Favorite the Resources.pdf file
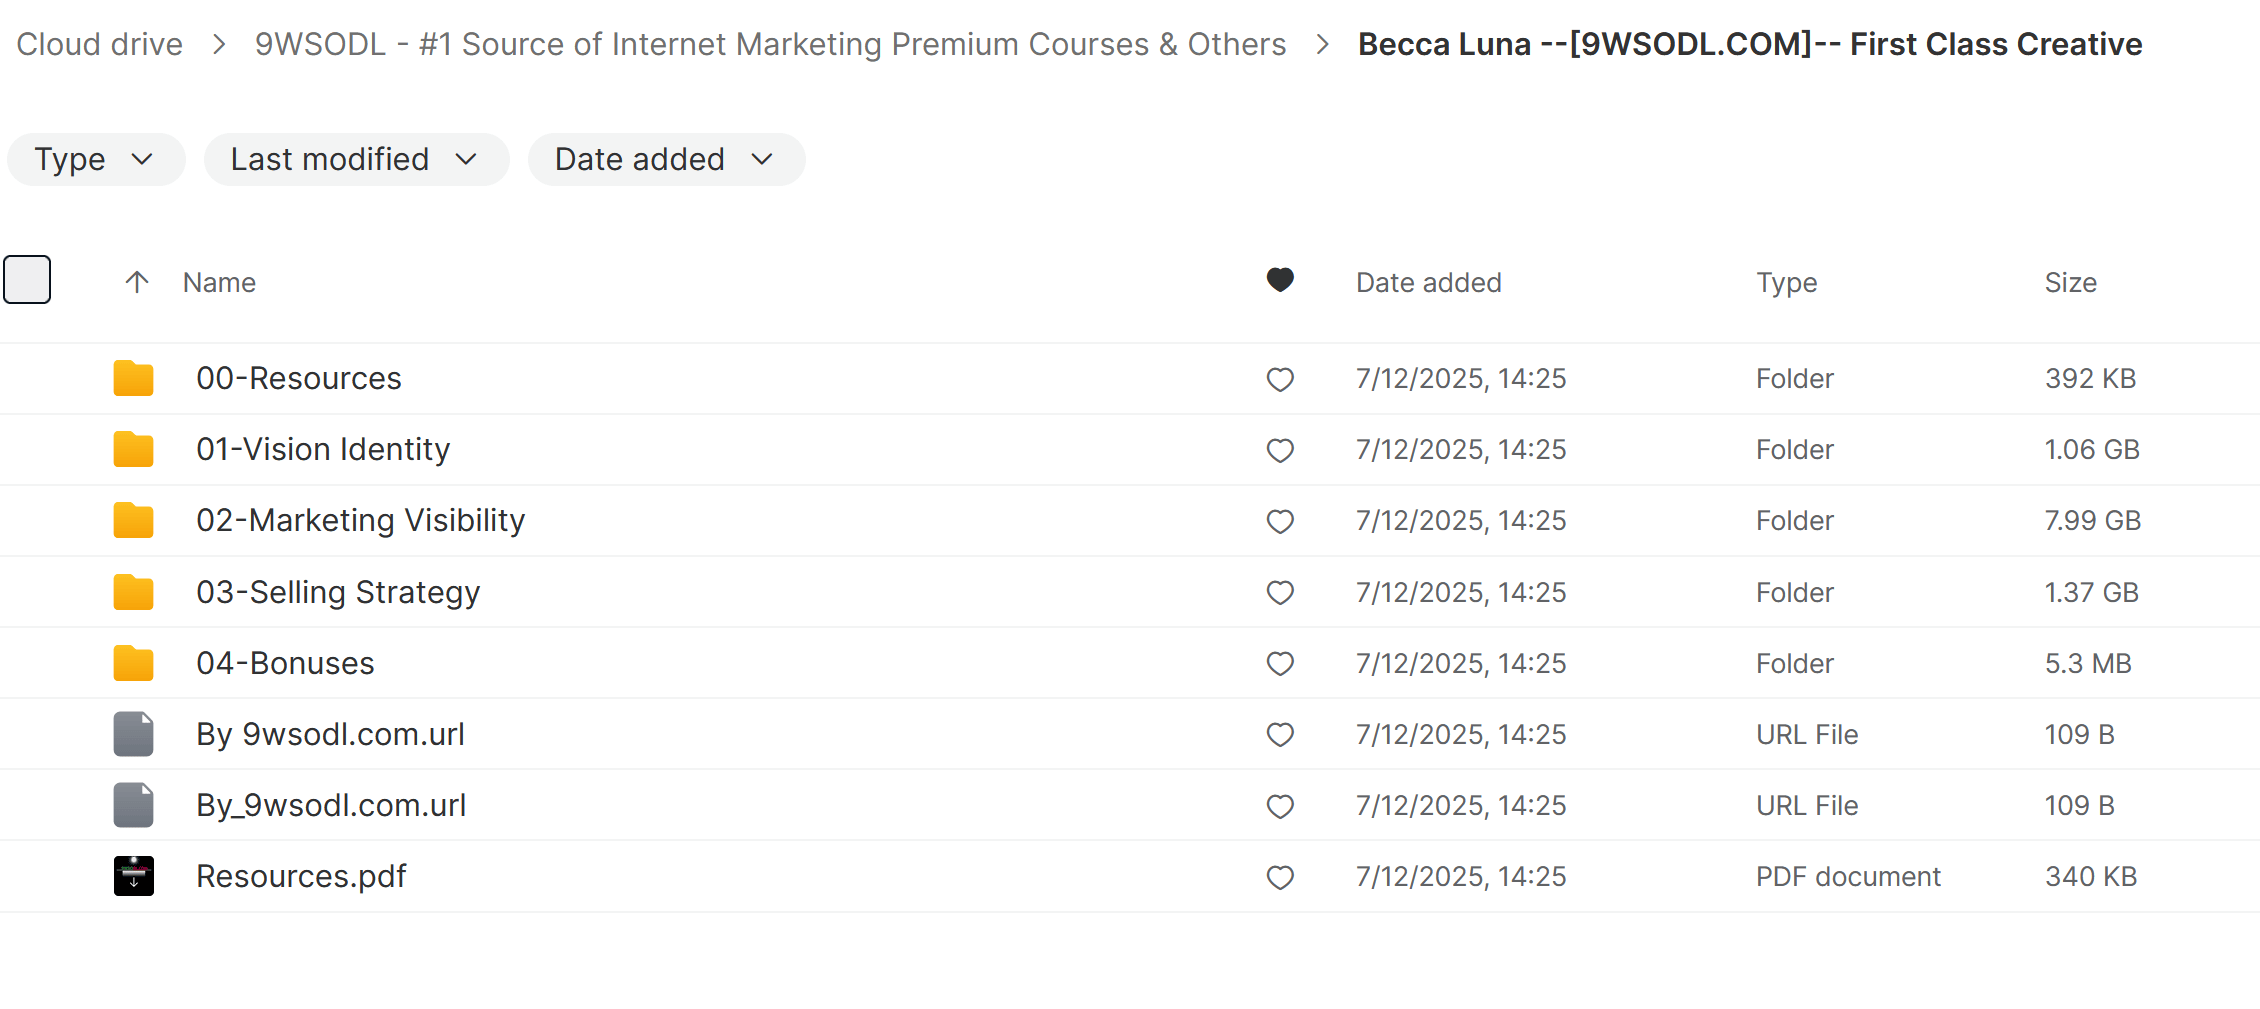This screenshot has height=1009, width=2260. [x=1280, y=876]
